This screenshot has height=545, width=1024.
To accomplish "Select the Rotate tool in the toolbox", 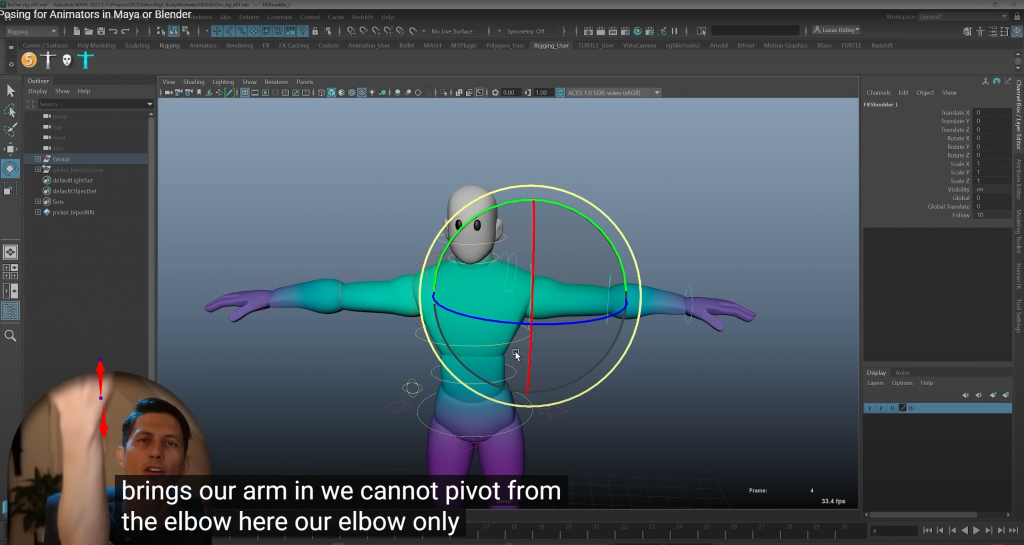I will (11, 168).
